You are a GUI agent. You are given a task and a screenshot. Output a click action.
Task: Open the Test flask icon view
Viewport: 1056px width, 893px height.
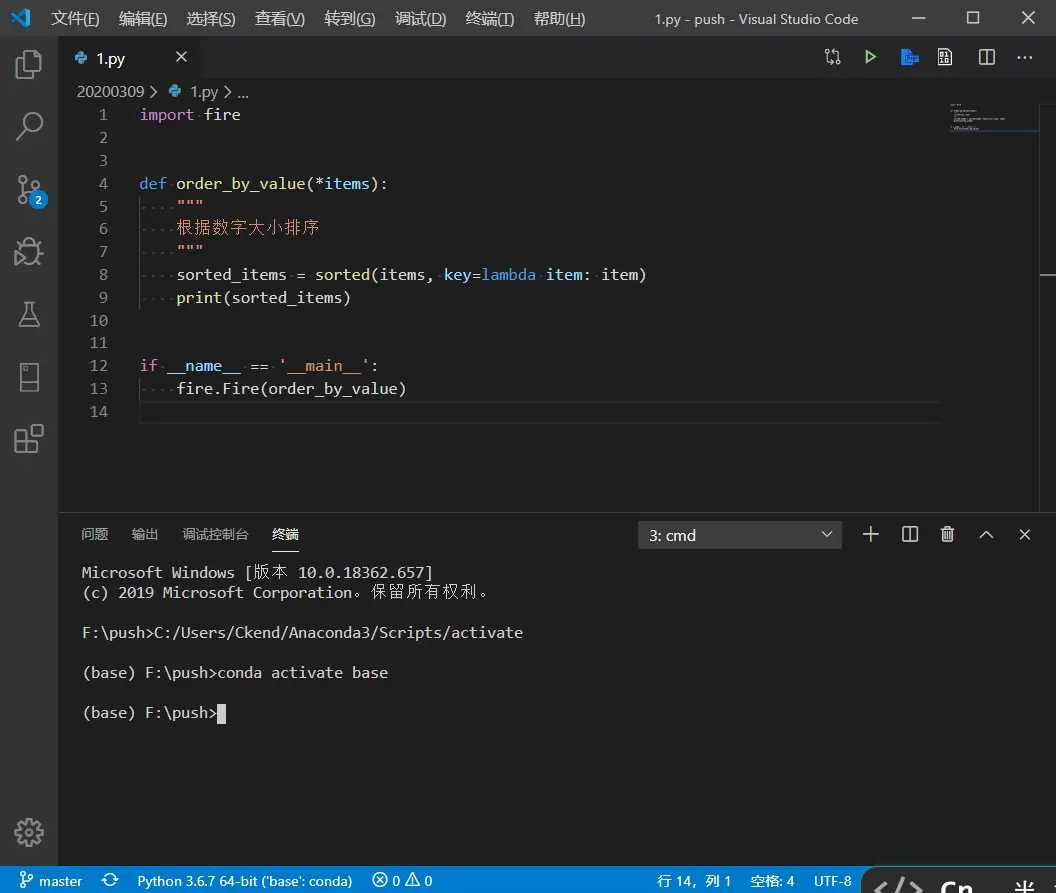(29, 314)
